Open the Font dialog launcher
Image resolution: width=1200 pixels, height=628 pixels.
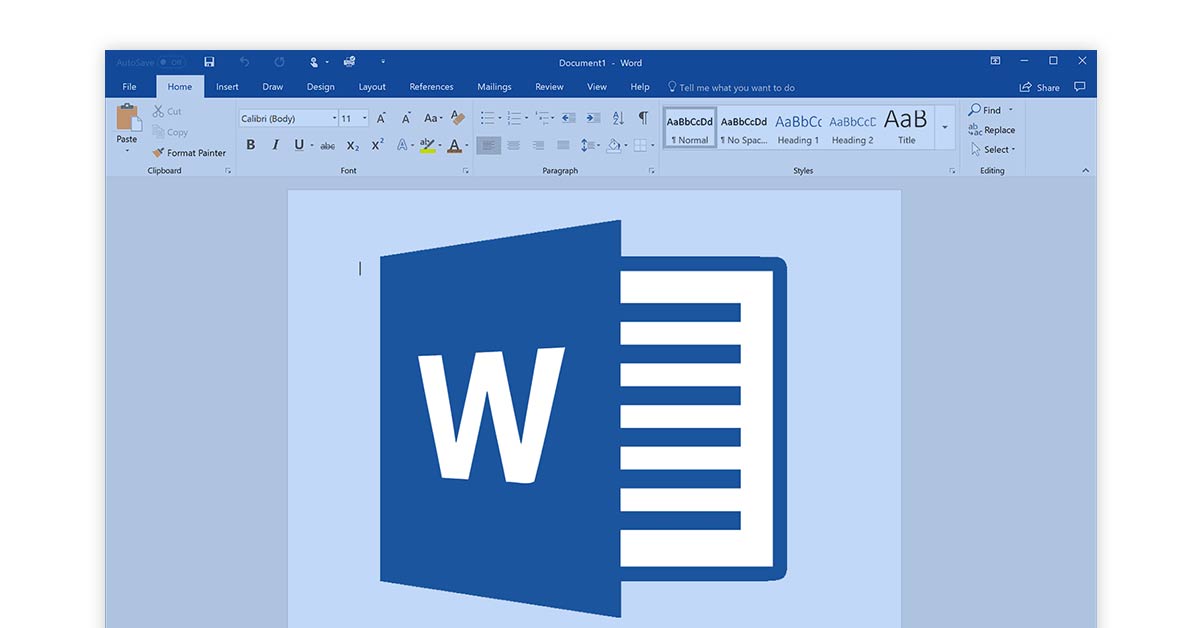(x=466, y=171)
